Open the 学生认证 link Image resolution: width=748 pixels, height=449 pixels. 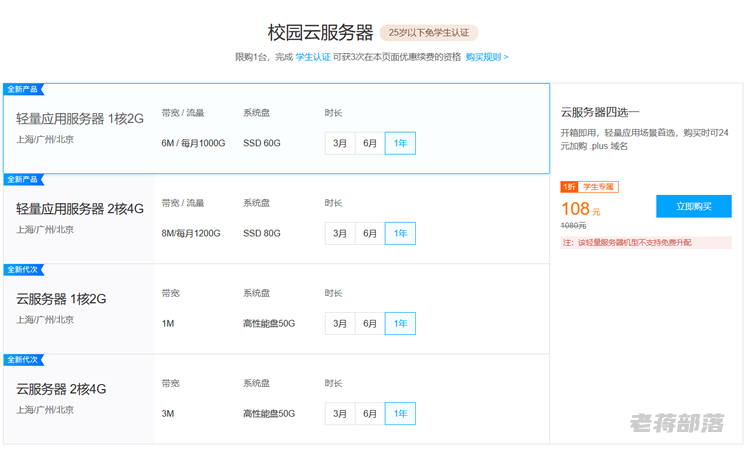point(313,57)
